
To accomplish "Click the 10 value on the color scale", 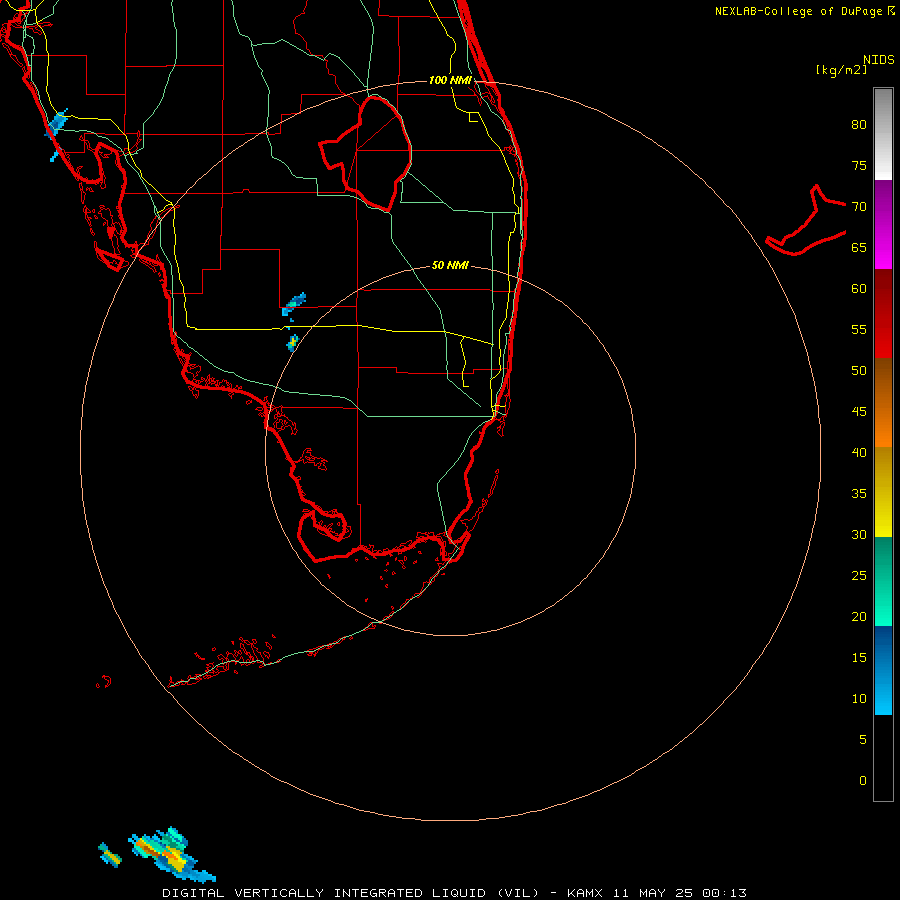I will point(859,699).
